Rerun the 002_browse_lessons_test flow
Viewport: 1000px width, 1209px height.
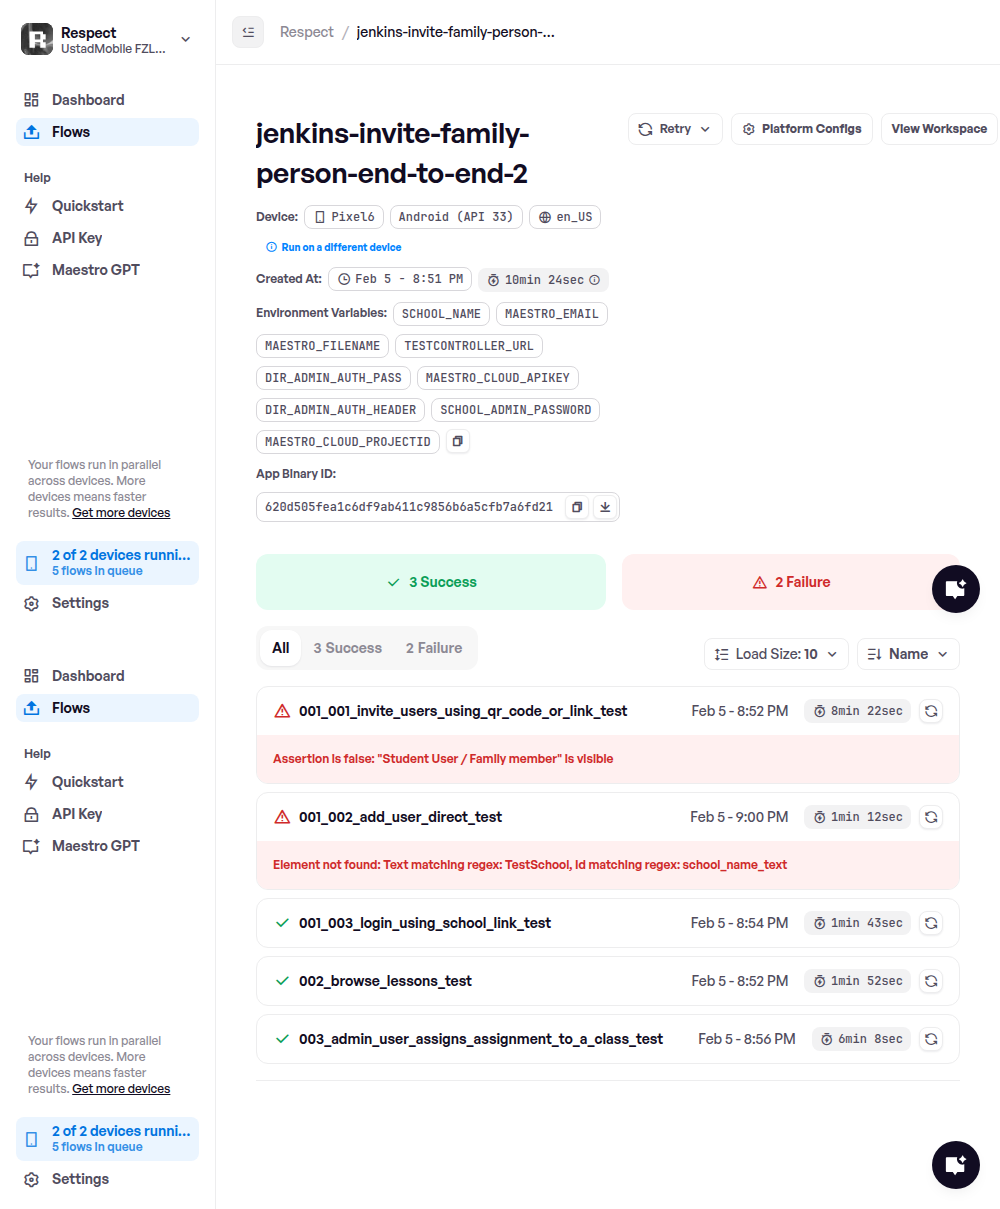pyautogui.click(x=931, y=981)
